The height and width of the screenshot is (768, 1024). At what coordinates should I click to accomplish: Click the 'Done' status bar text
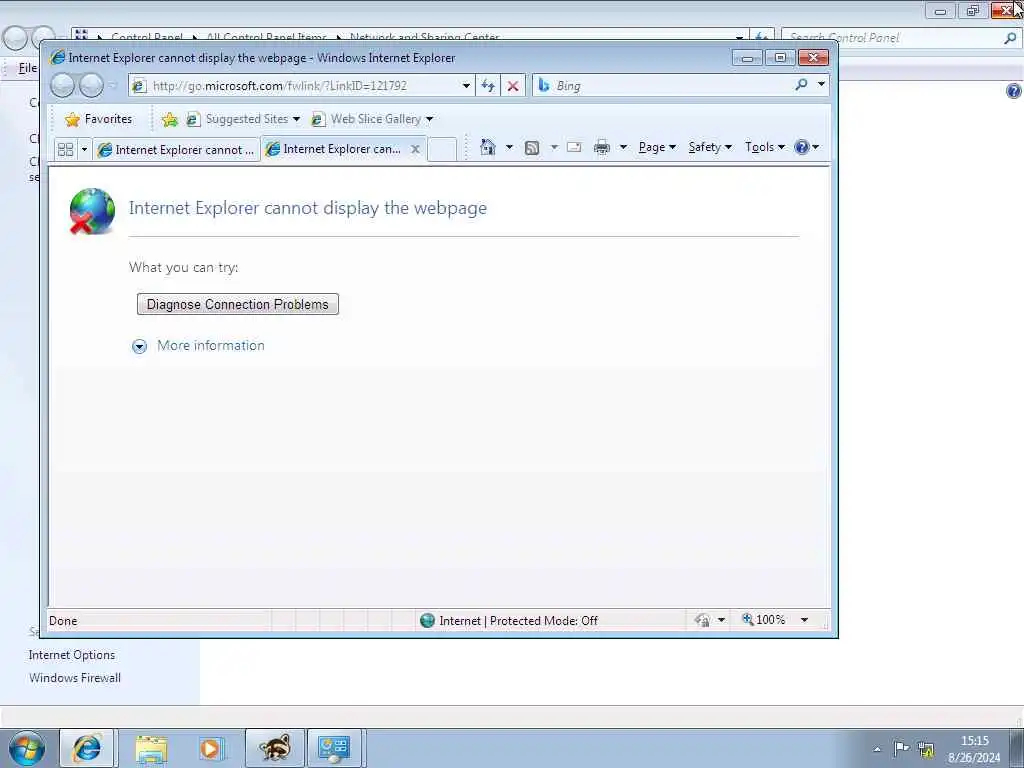63,620
